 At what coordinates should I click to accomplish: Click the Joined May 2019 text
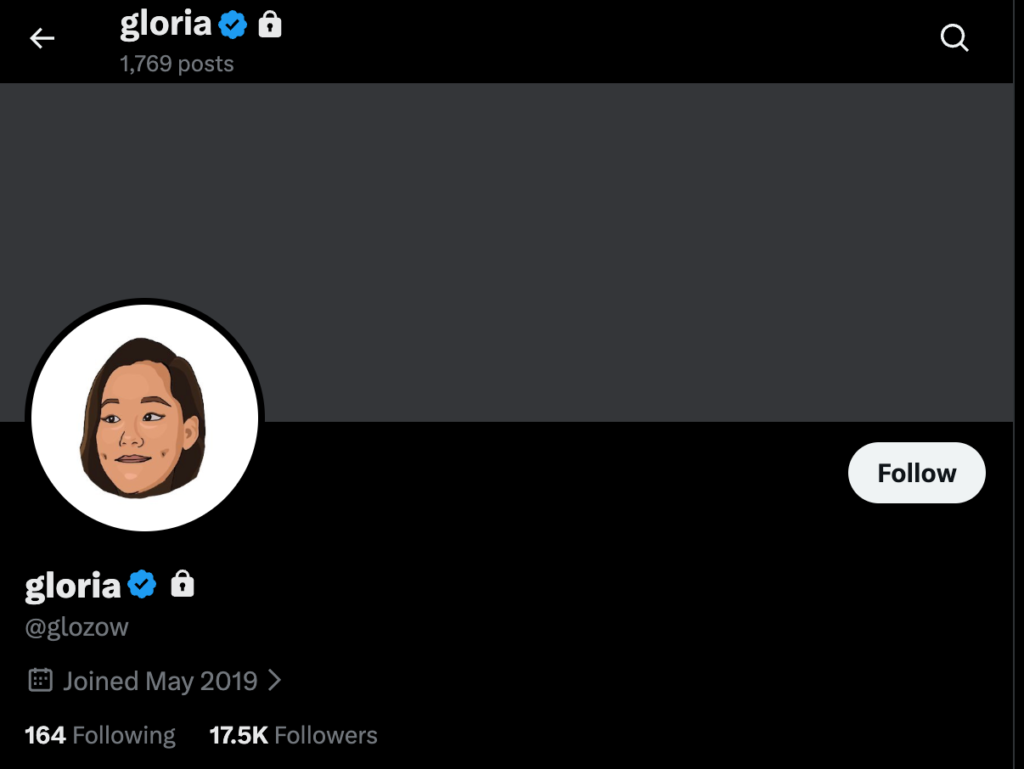(x=160, y=681)
